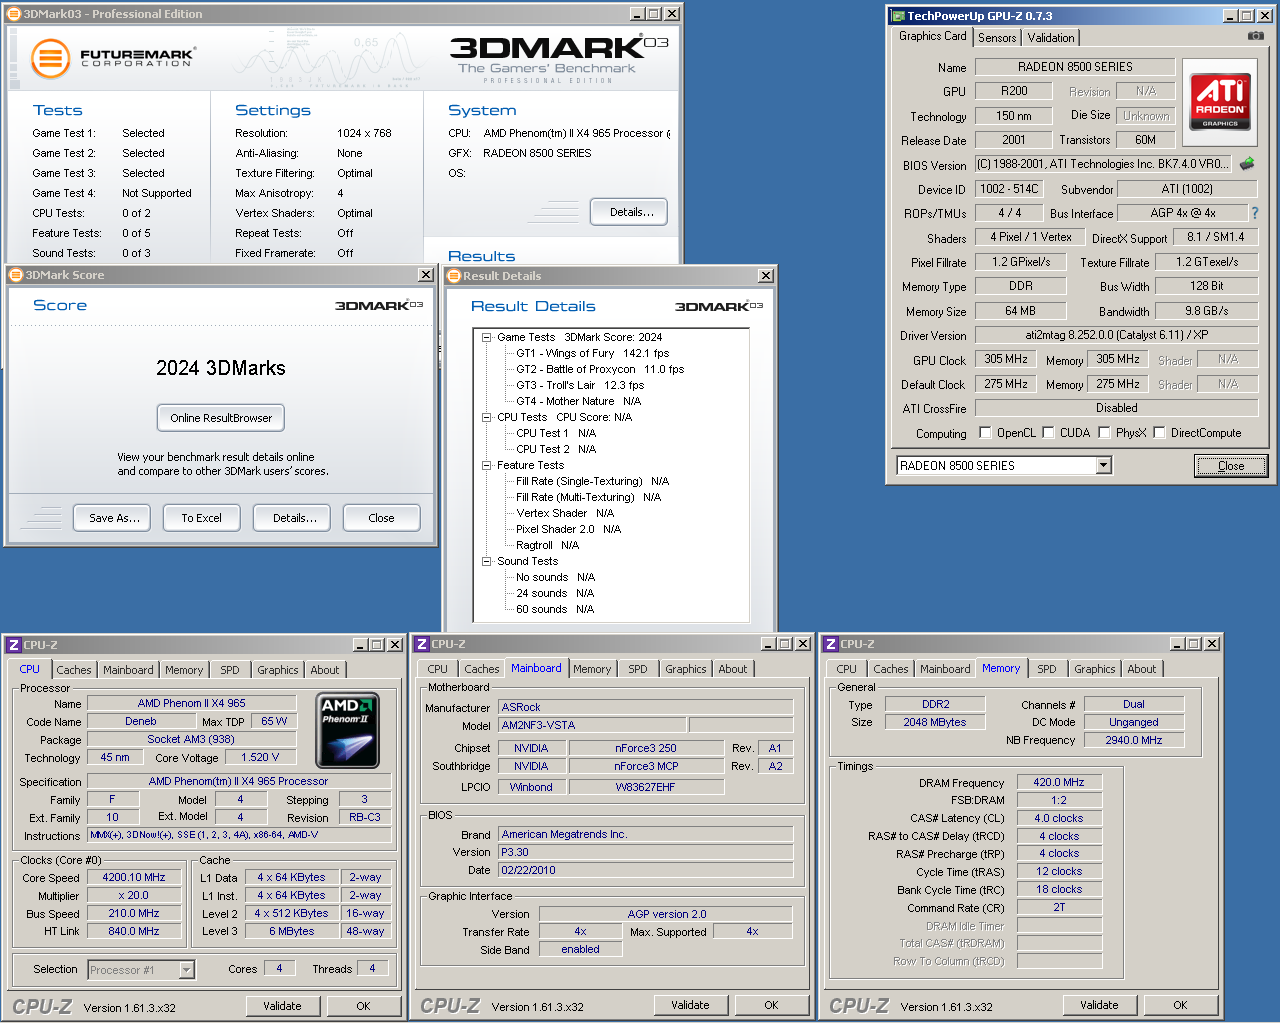The width and height of the screenshot is (1280, 1024).
Task: Enable the OpenCL checkbox in GPU-Z
Action: coord(985,433)
